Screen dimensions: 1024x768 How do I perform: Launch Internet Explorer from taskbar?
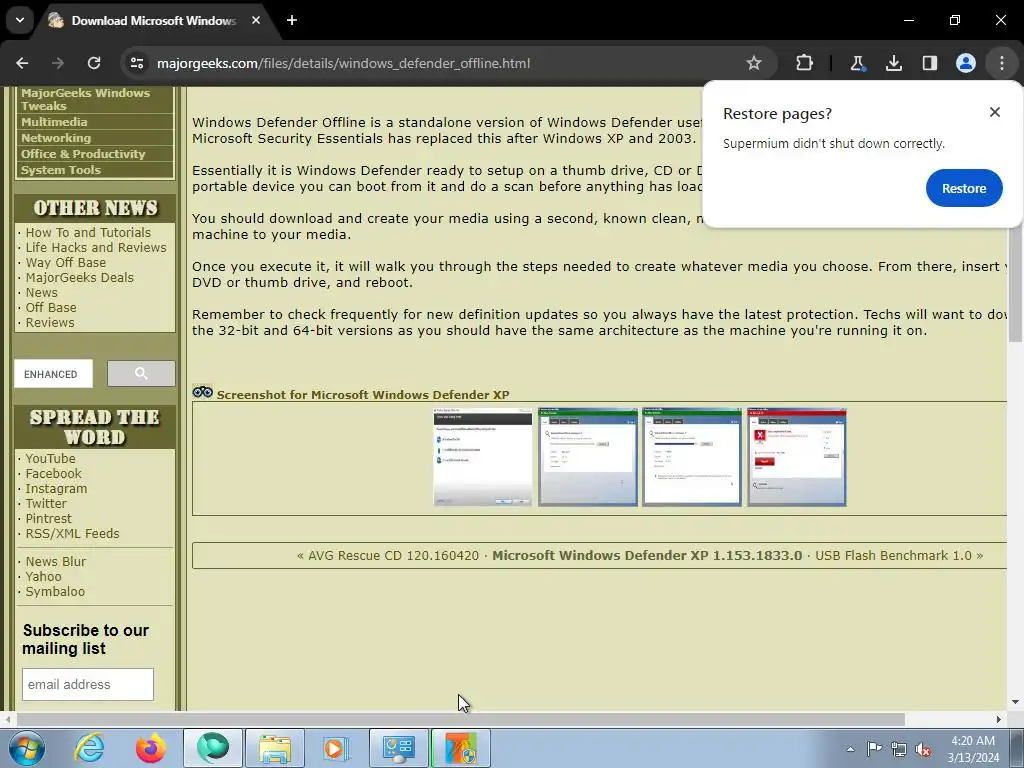[x=89, y=748]
